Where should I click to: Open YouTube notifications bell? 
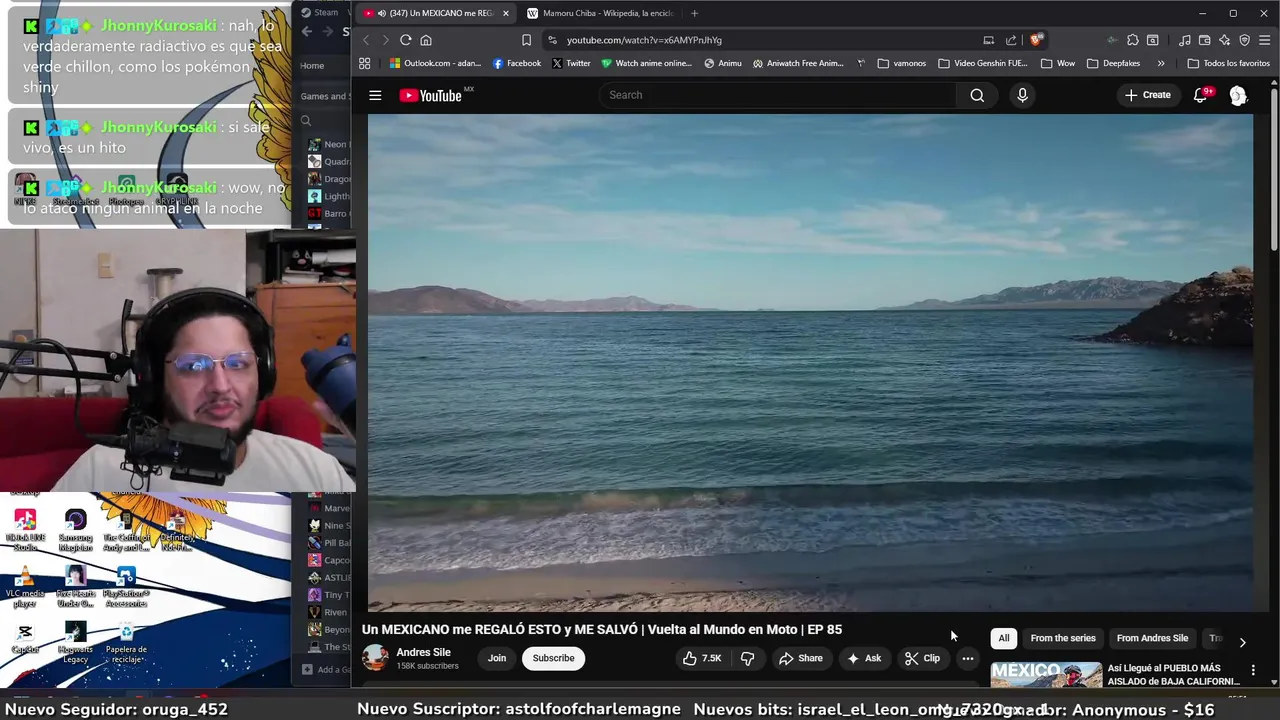click(x=1201, y=95)
